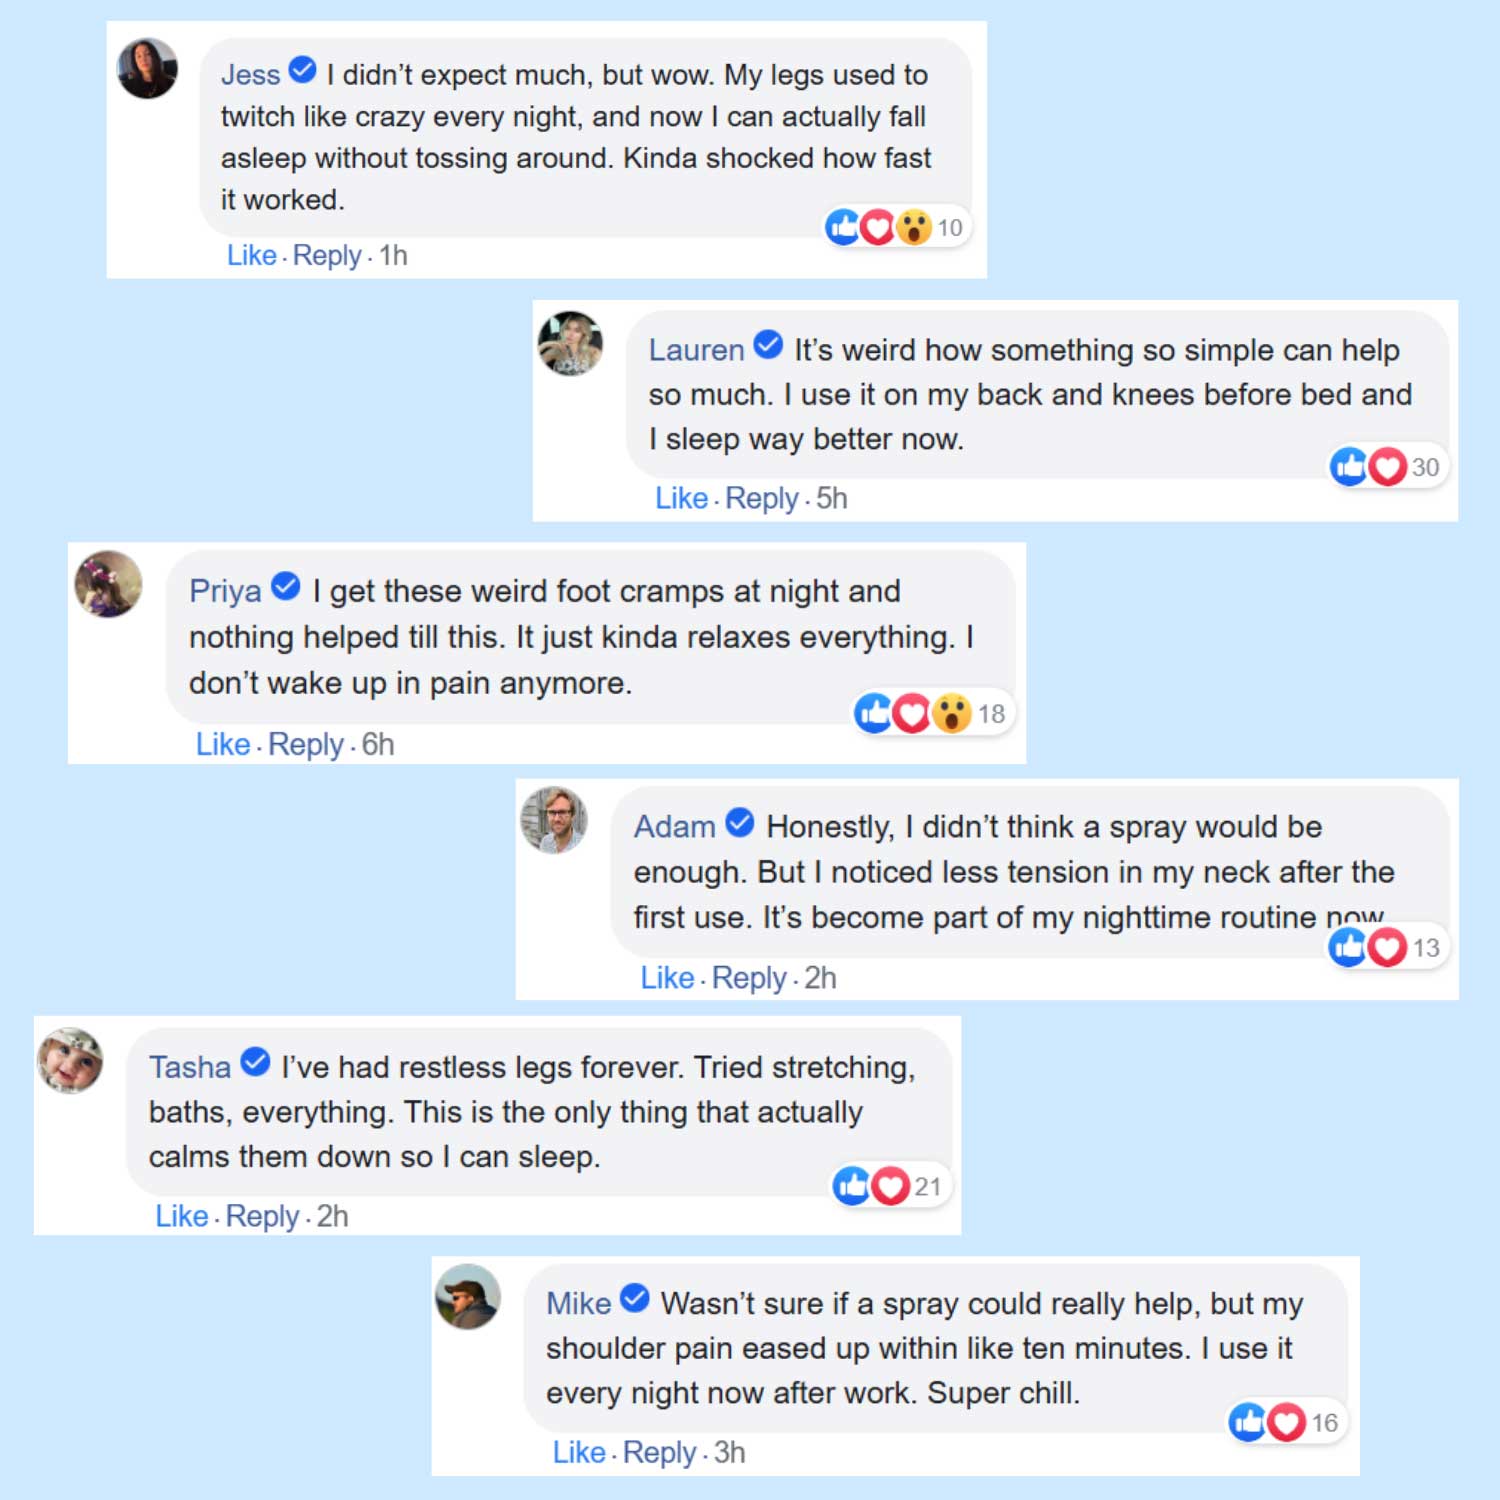Open Adam's profile avatar
The image size is (1500, 1500).
[553, 820]
